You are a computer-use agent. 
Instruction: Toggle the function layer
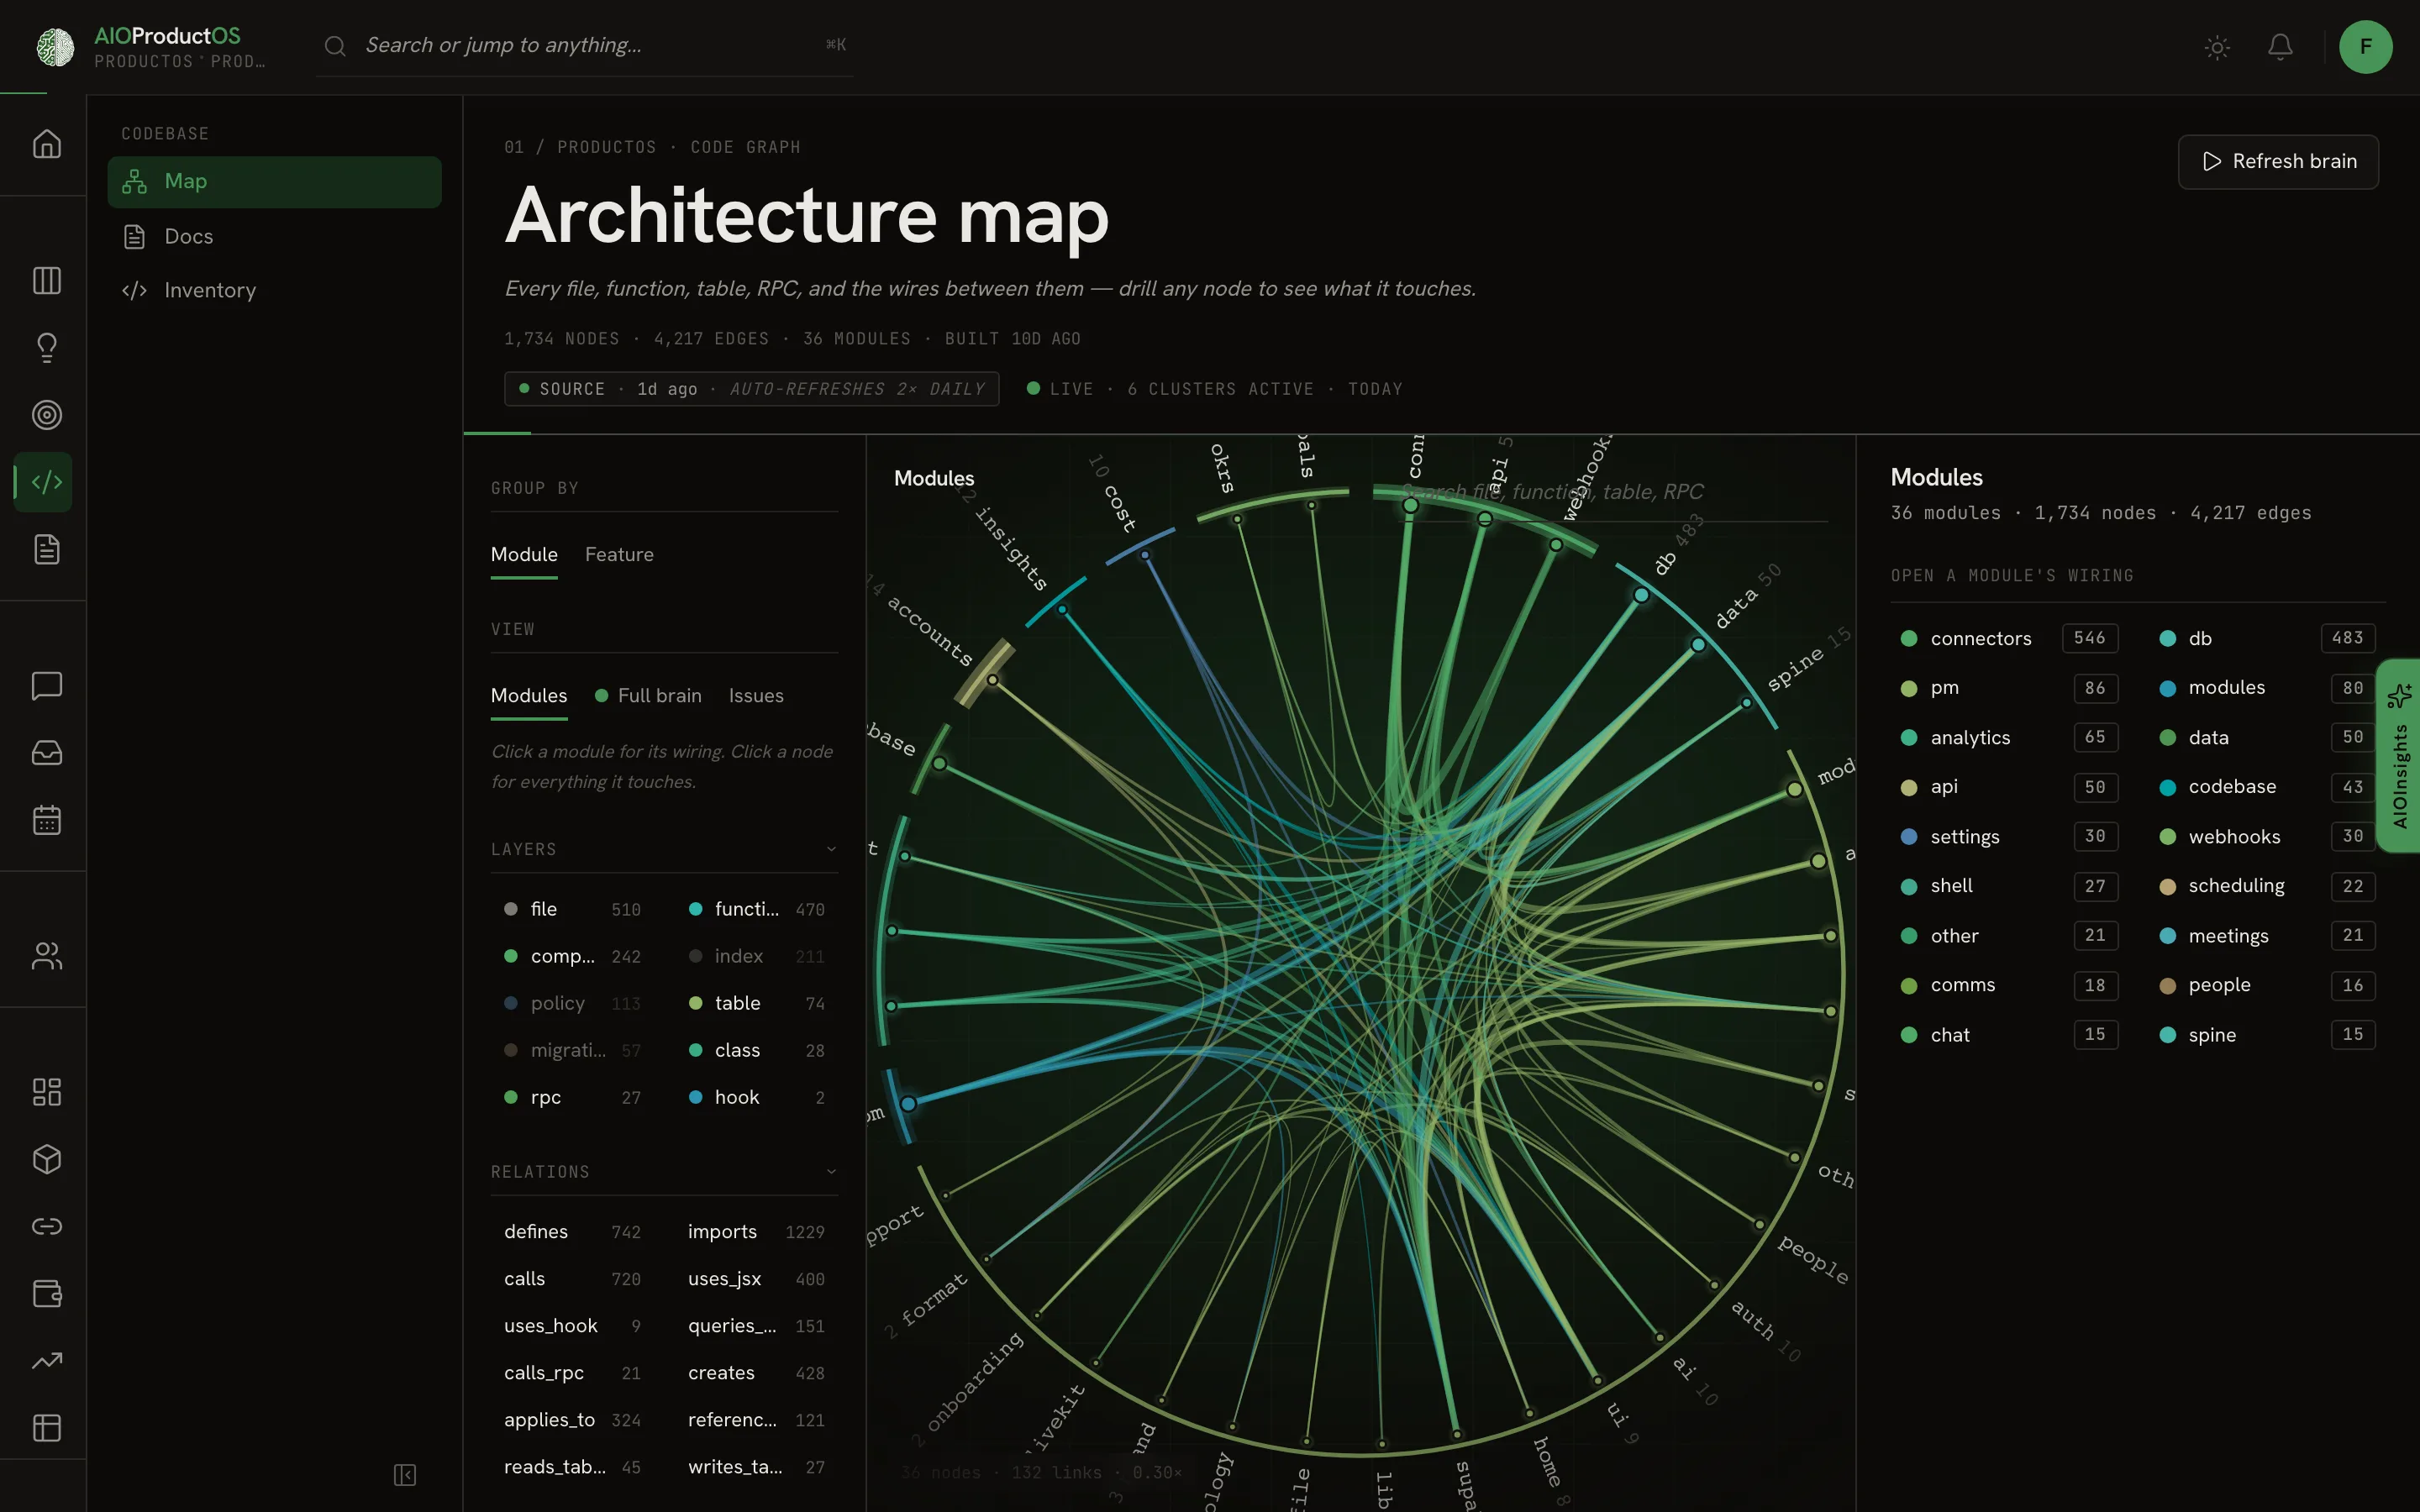(x=757, y=909)
